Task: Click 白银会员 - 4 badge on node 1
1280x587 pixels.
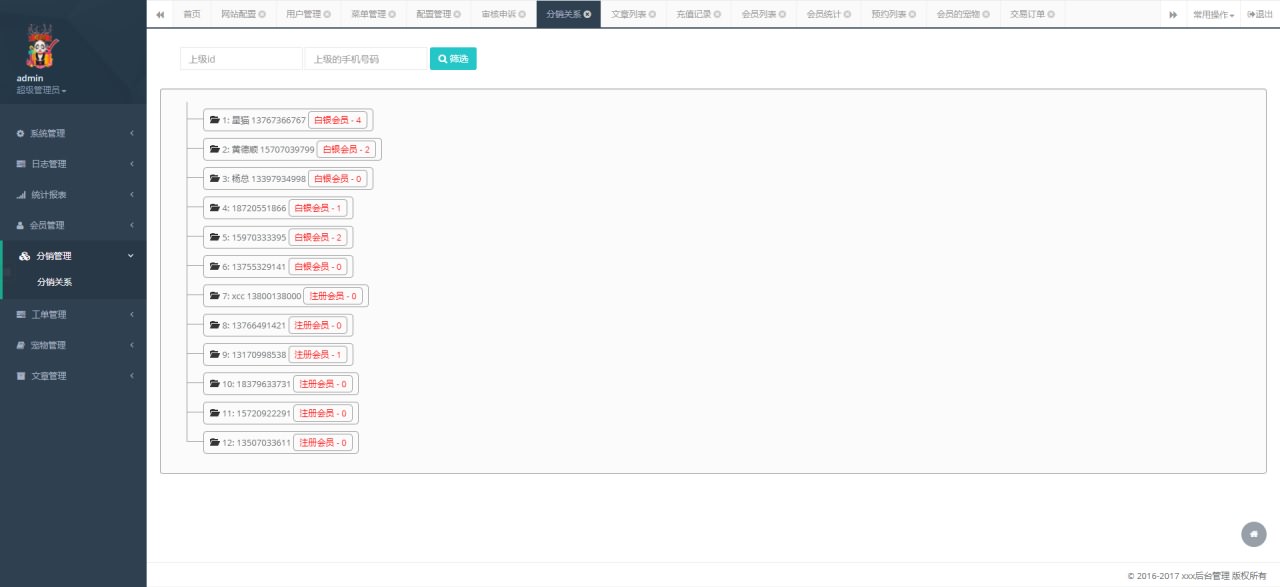Action: coord(337,120)
